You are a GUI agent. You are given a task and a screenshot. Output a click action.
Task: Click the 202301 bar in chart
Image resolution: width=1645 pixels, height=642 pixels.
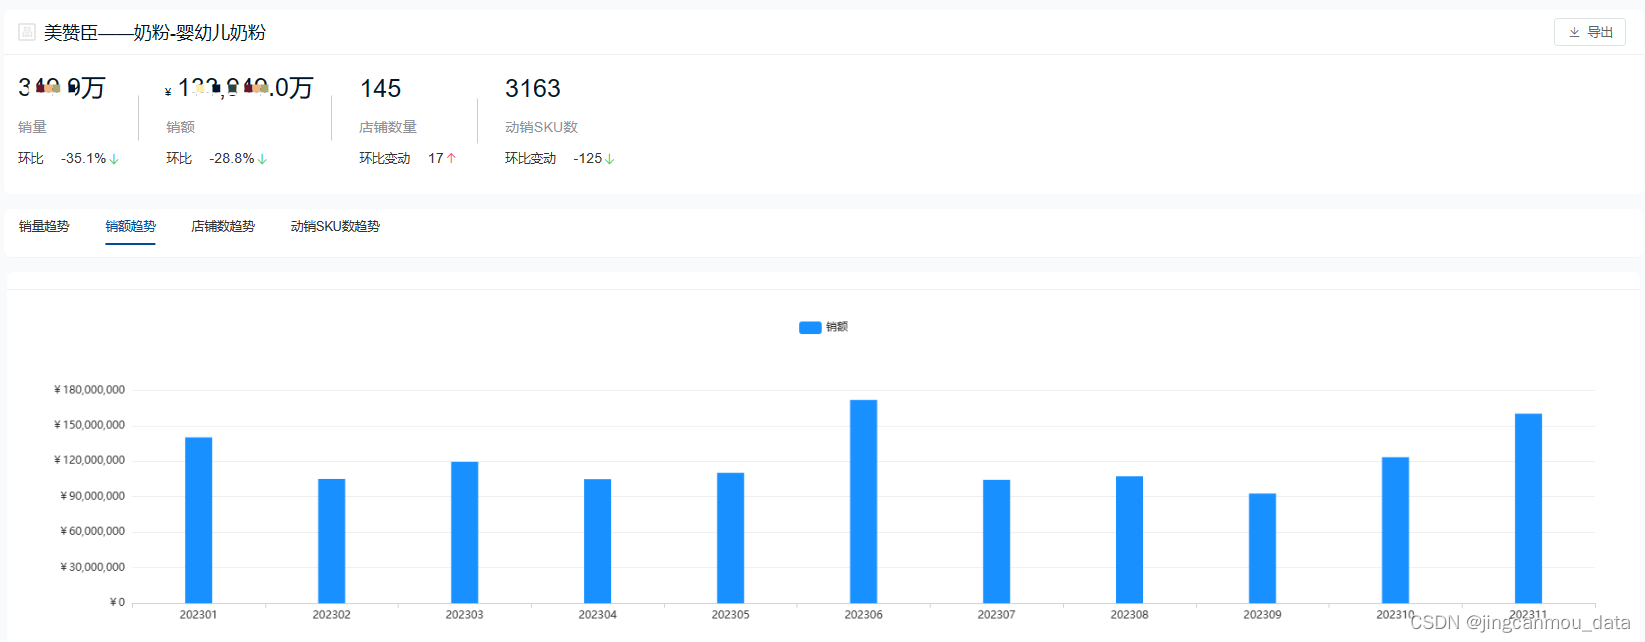198,520
